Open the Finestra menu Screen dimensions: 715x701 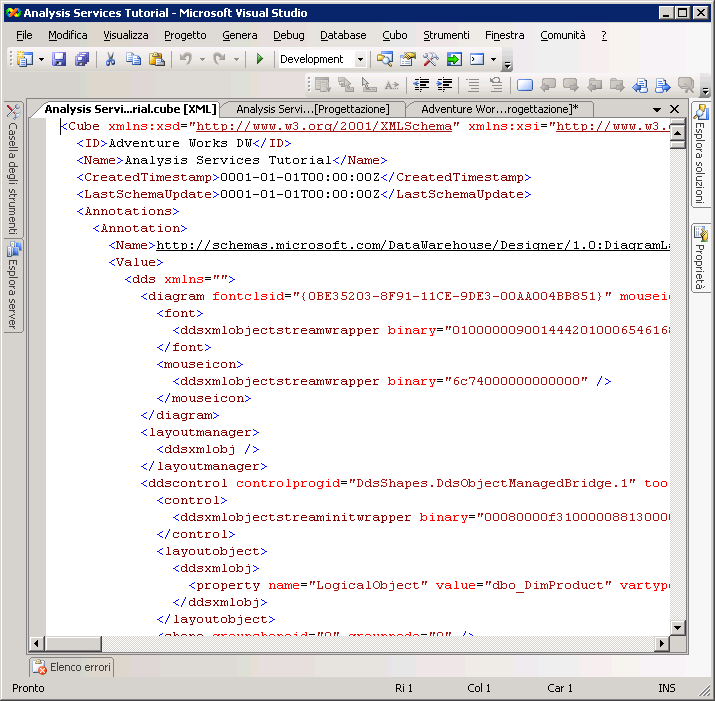(x=504, y=35)
